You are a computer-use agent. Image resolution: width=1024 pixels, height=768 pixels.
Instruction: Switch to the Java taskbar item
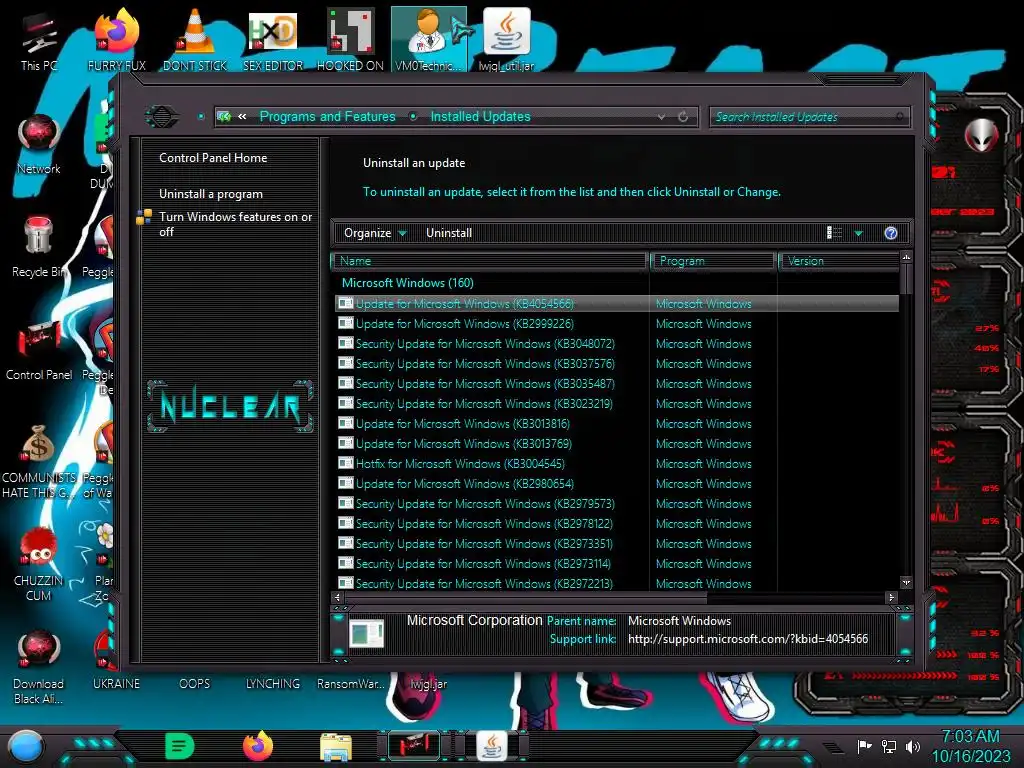[492, 746]
